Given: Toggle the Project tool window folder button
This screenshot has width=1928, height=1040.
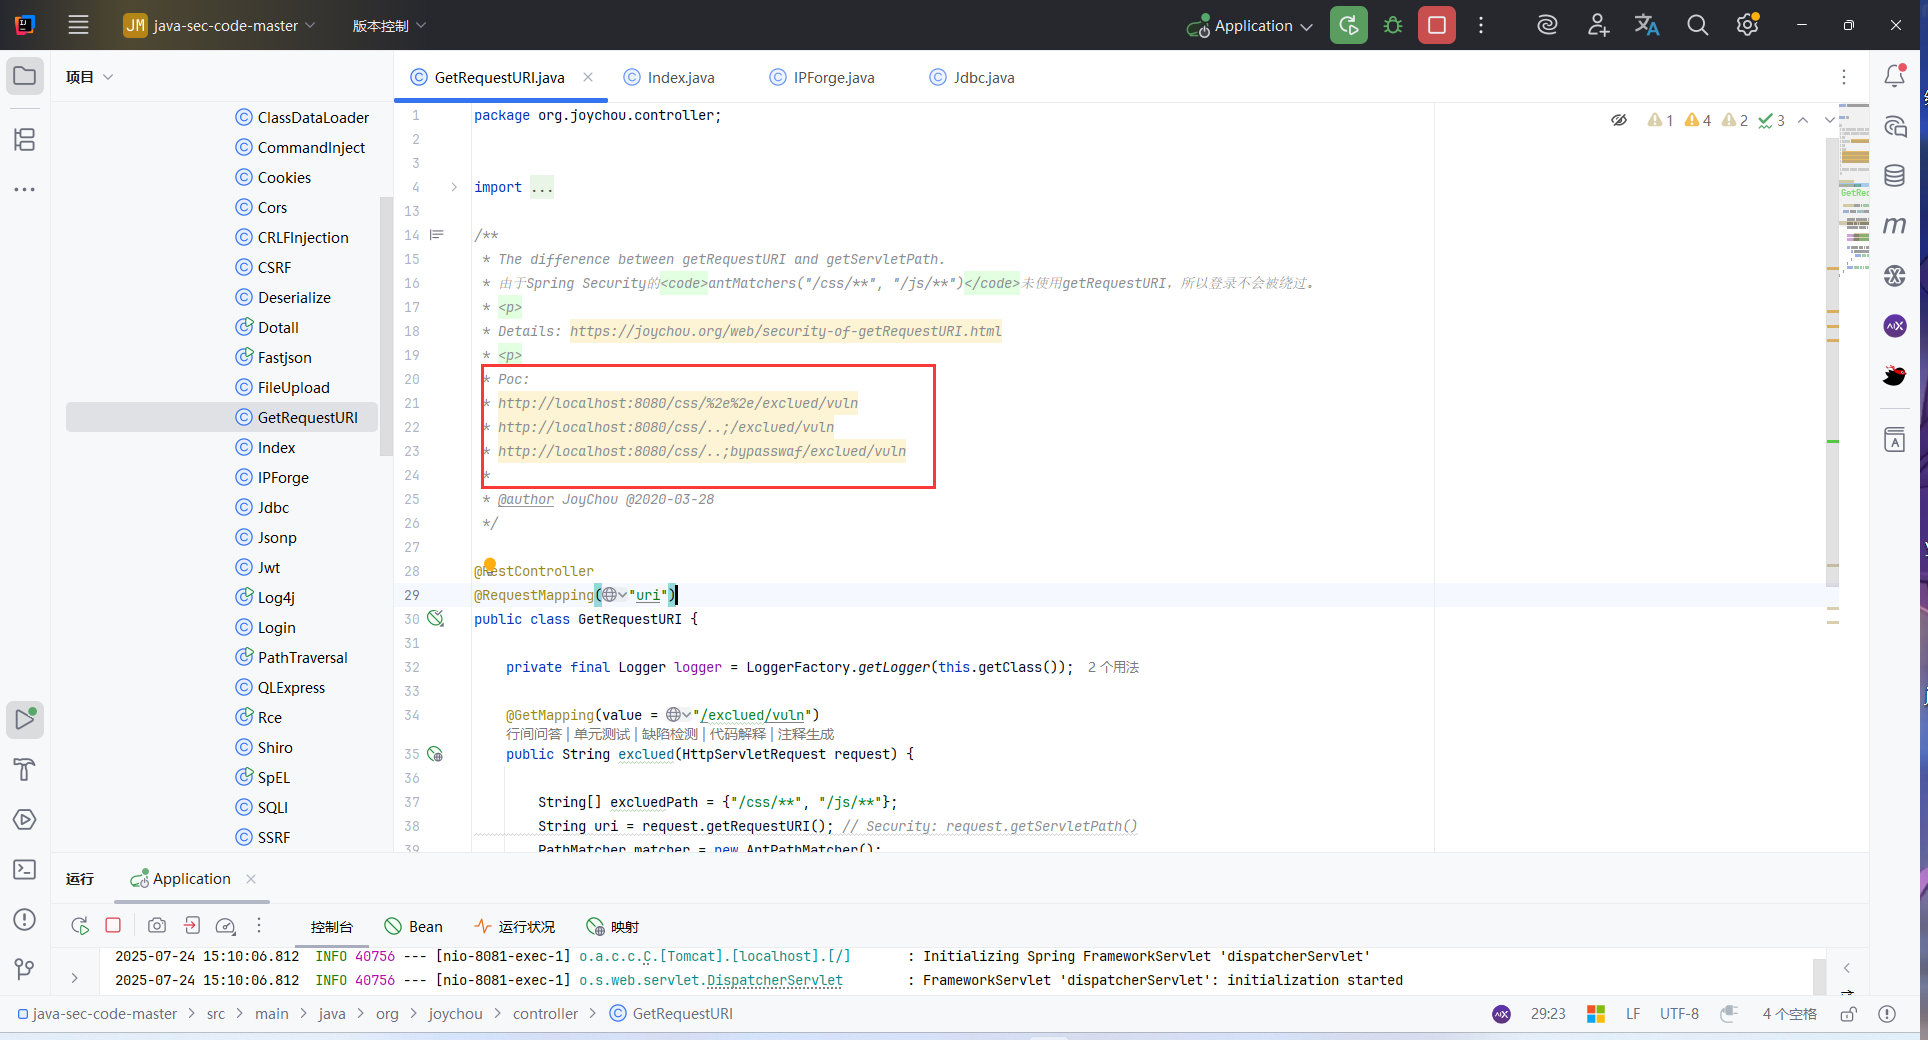Looking at the screenshot, I should click(25, 76).
